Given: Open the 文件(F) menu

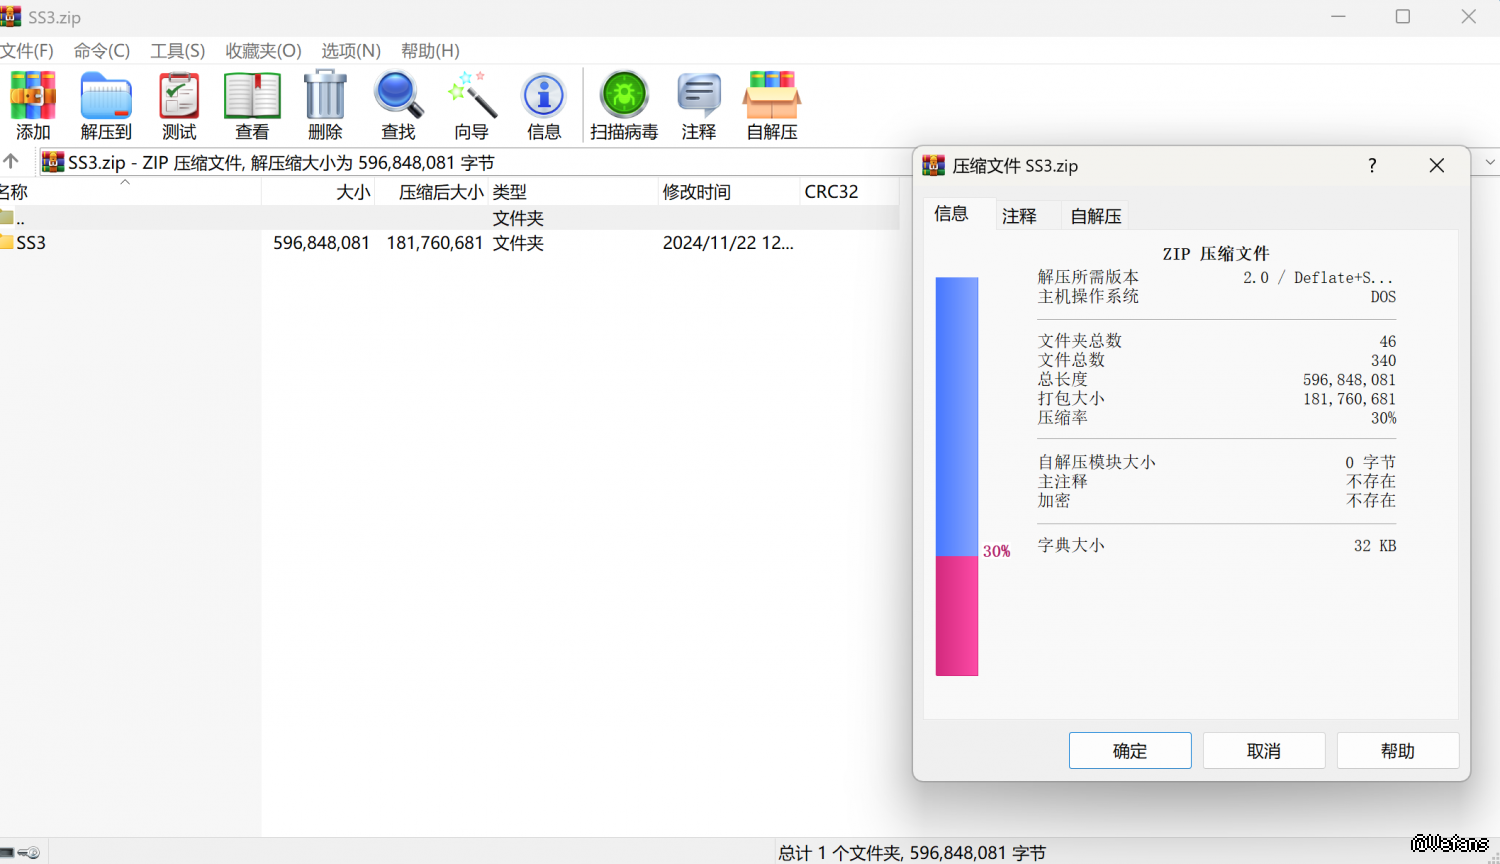Looking at the screenshot, I should click(27, 51).
